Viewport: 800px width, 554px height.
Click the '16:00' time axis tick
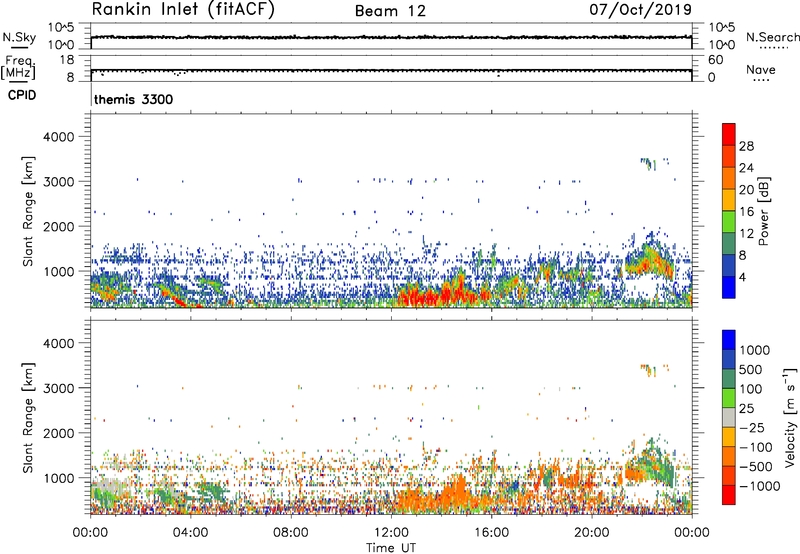(491, 533)
